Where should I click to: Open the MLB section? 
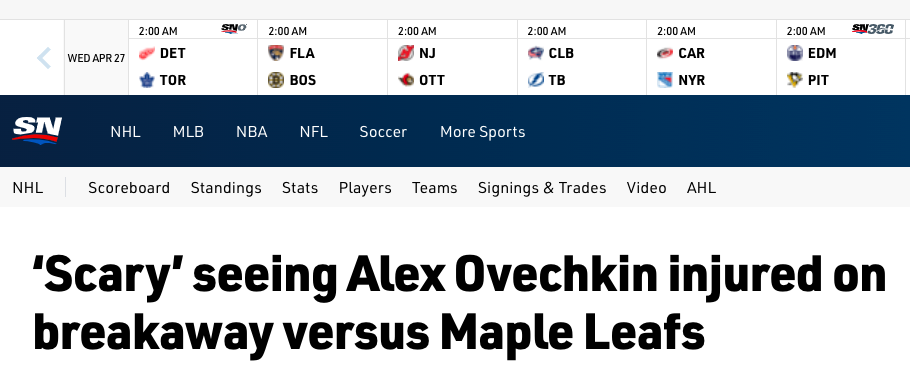click(x=188, y=132)
